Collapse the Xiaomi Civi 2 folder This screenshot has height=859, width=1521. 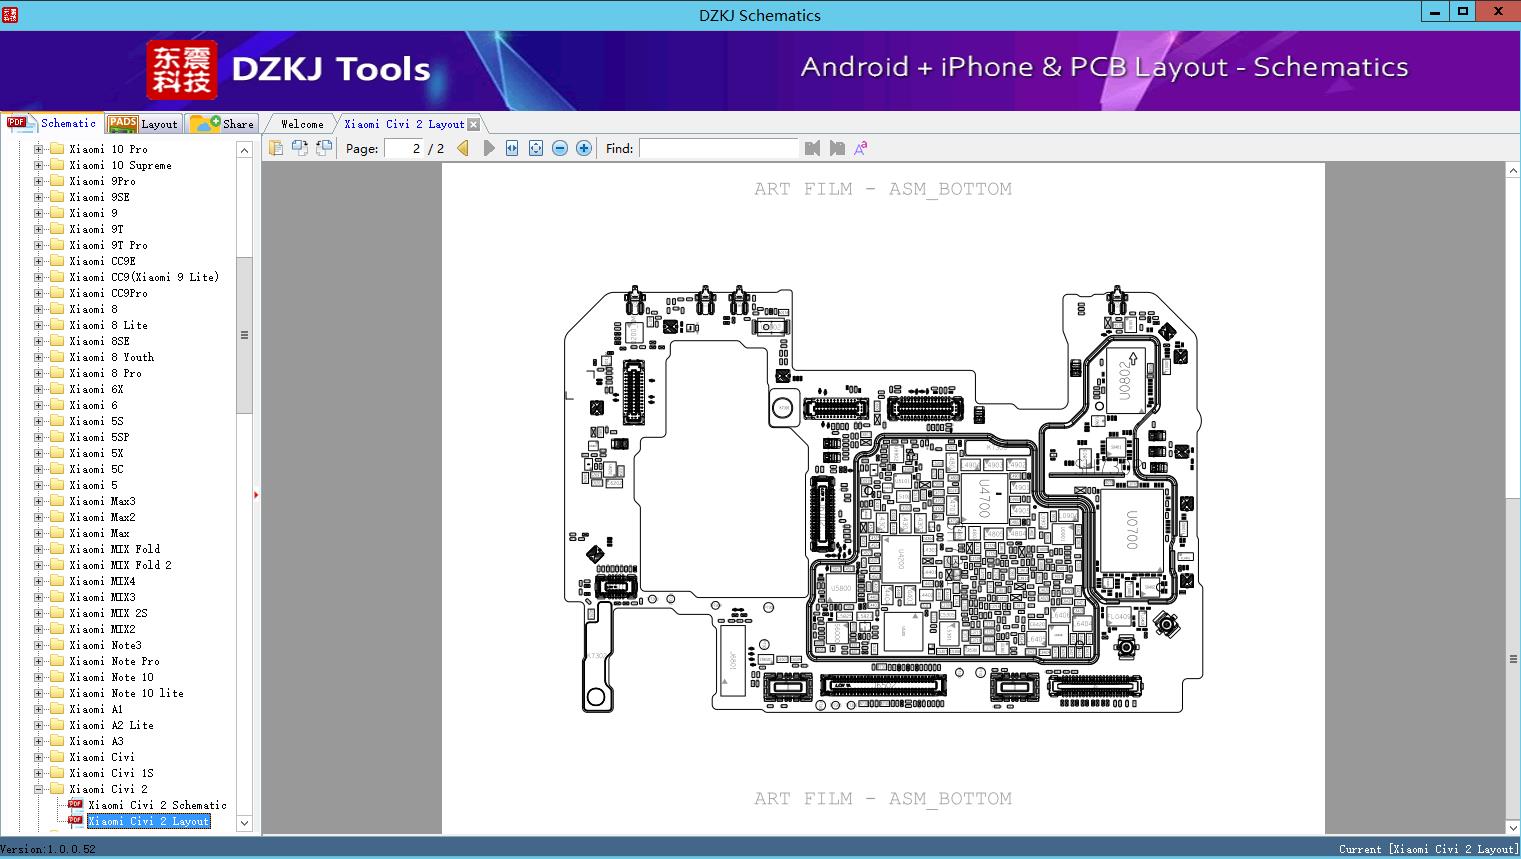click(x=38, y=789)
